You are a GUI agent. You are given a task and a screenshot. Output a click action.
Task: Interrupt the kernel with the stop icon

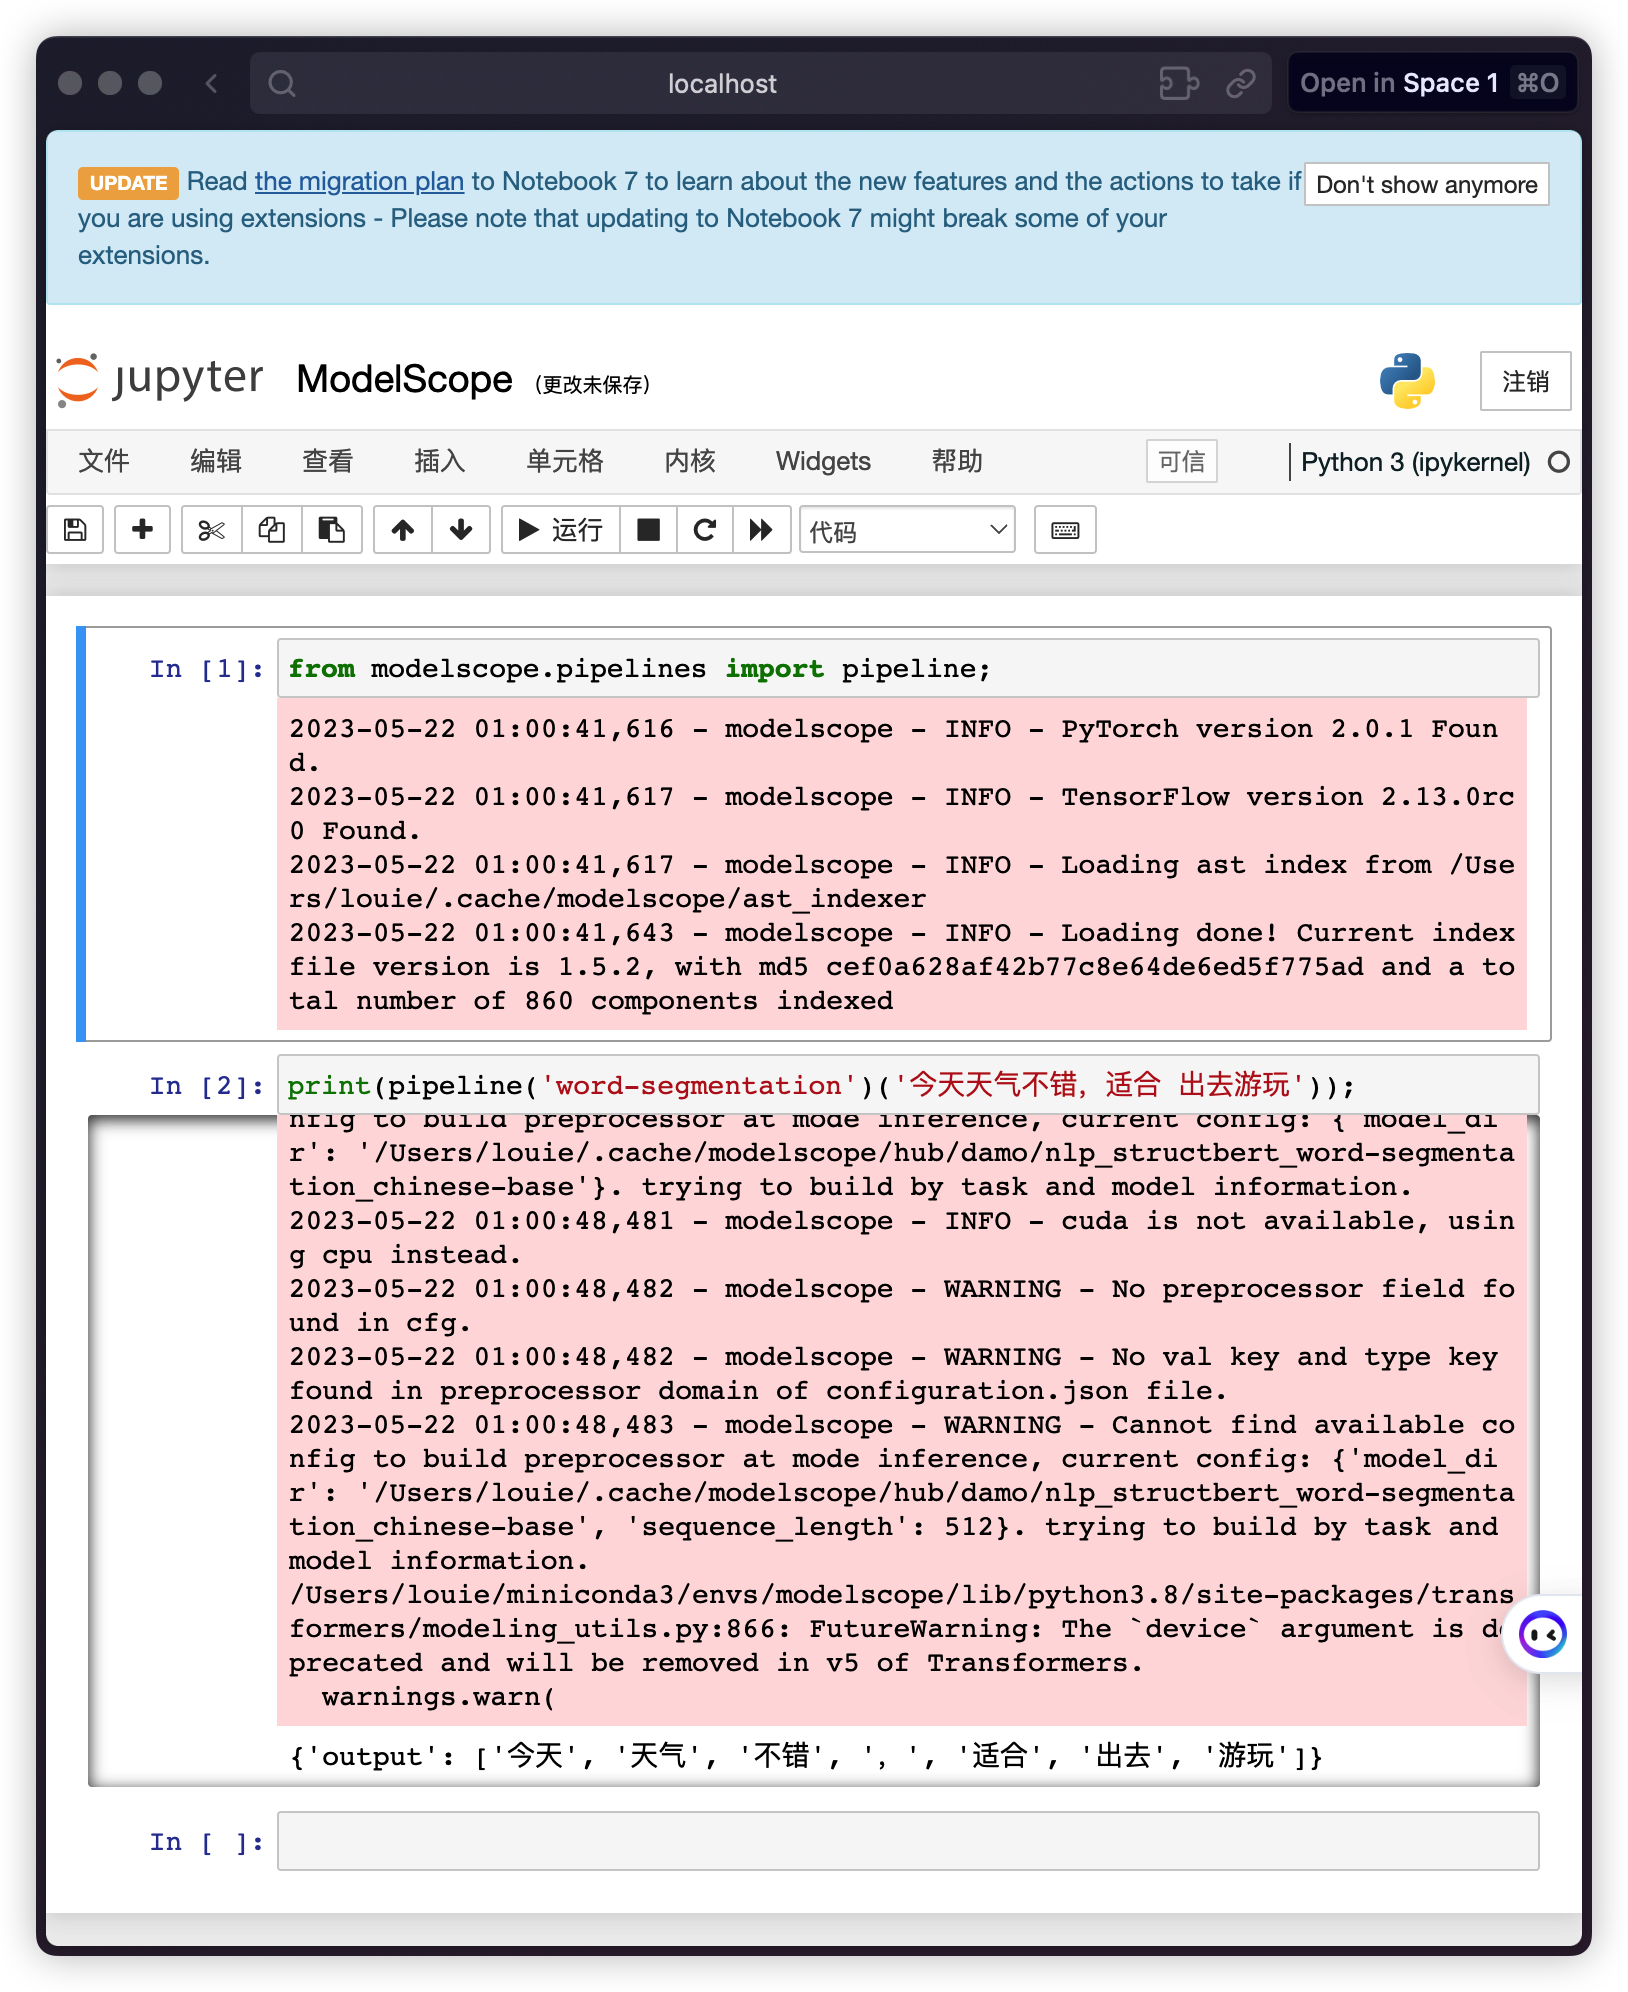coord(648,530)
